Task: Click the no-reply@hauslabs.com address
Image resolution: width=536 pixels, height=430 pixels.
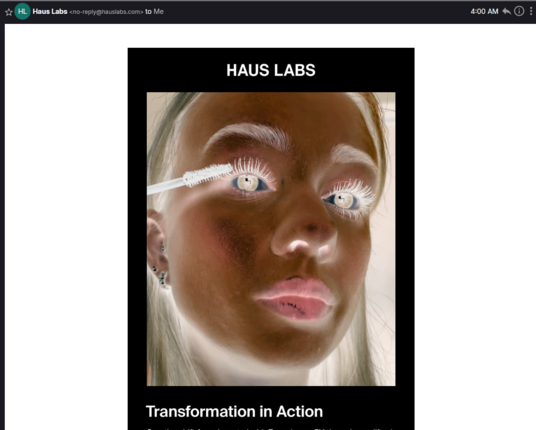Action: 106,12
